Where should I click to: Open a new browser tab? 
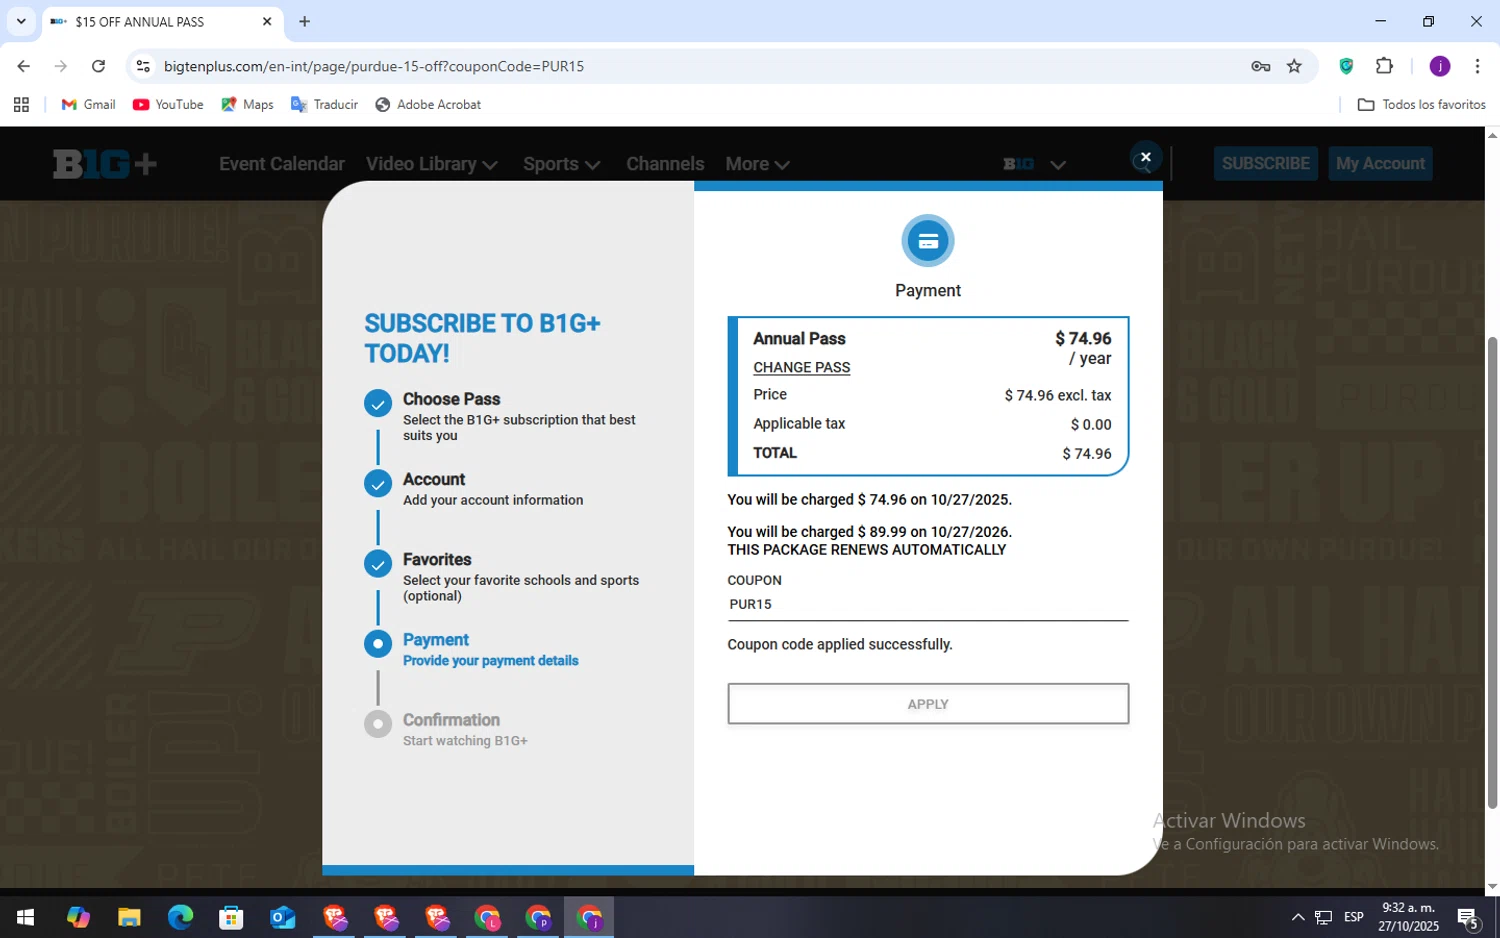[304, 21]
